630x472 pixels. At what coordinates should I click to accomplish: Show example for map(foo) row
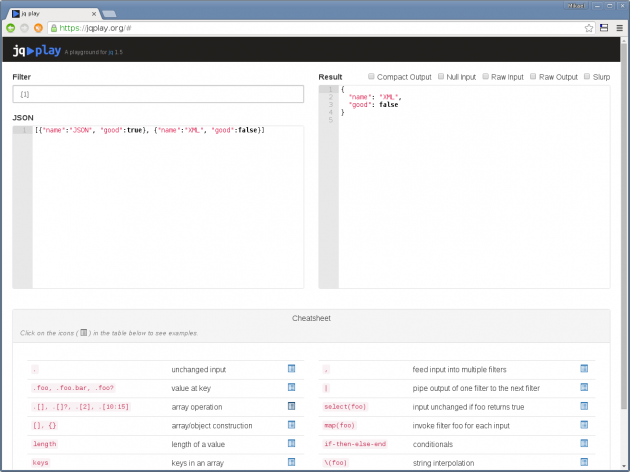point(584,425)
